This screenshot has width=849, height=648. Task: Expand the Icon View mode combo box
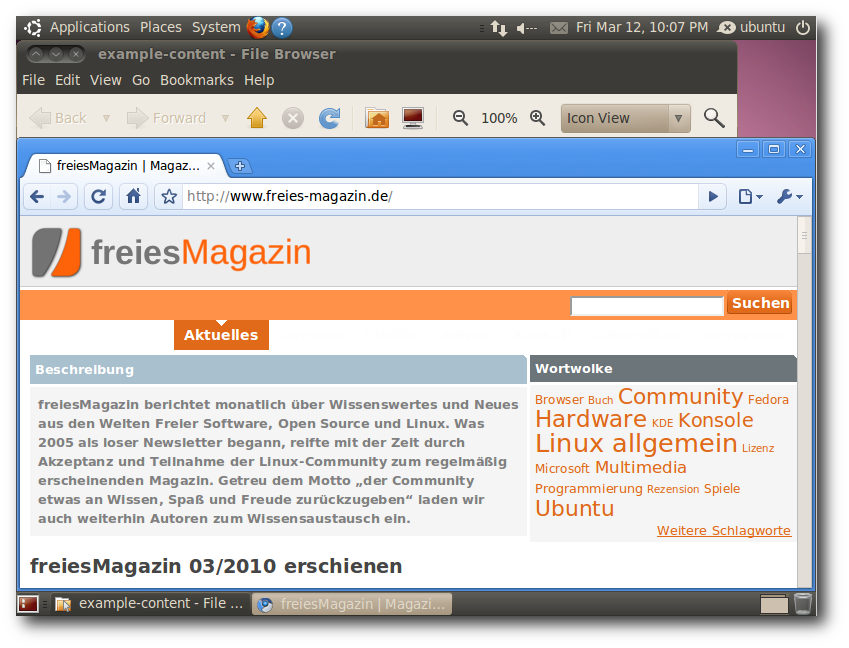625,118
